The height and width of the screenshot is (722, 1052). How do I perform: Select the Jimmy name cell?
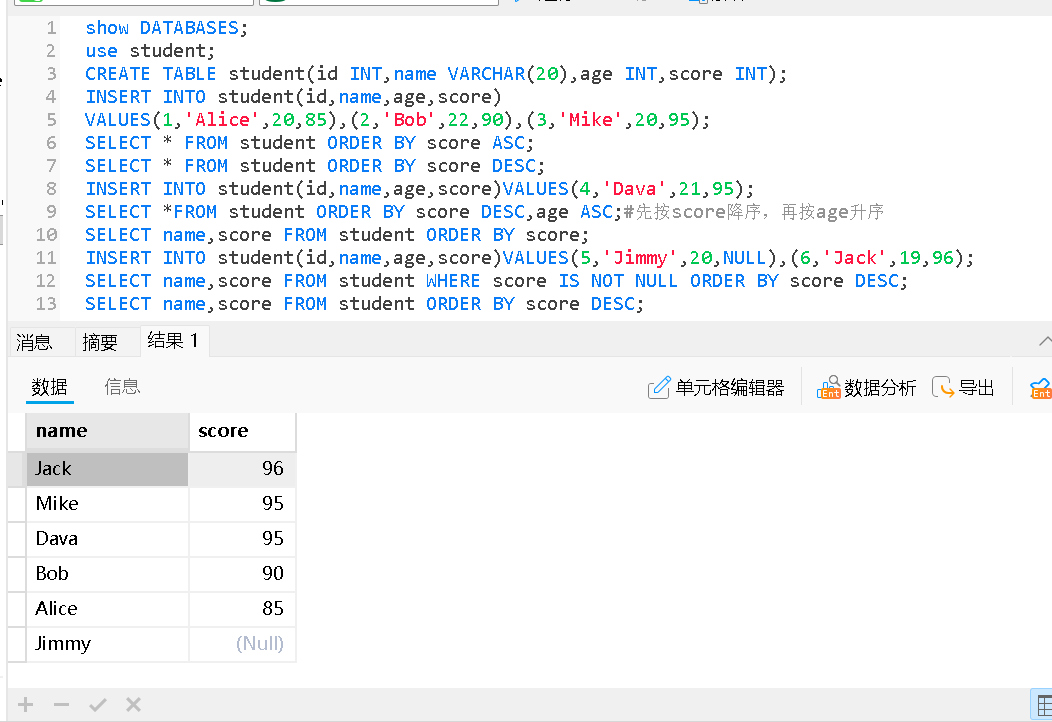coord(107,643)
